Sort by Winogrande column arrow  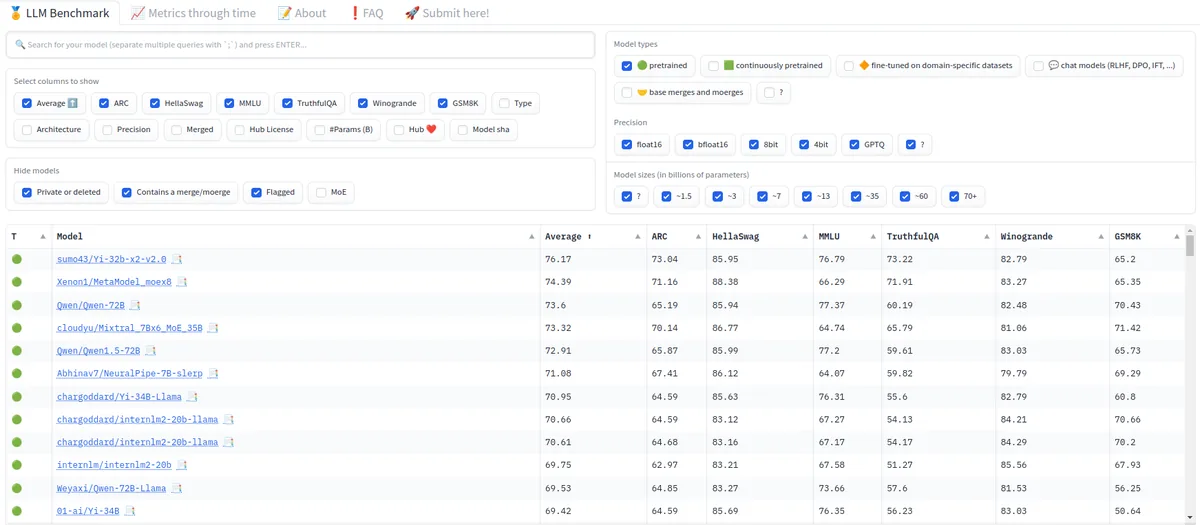point(1101,237)
